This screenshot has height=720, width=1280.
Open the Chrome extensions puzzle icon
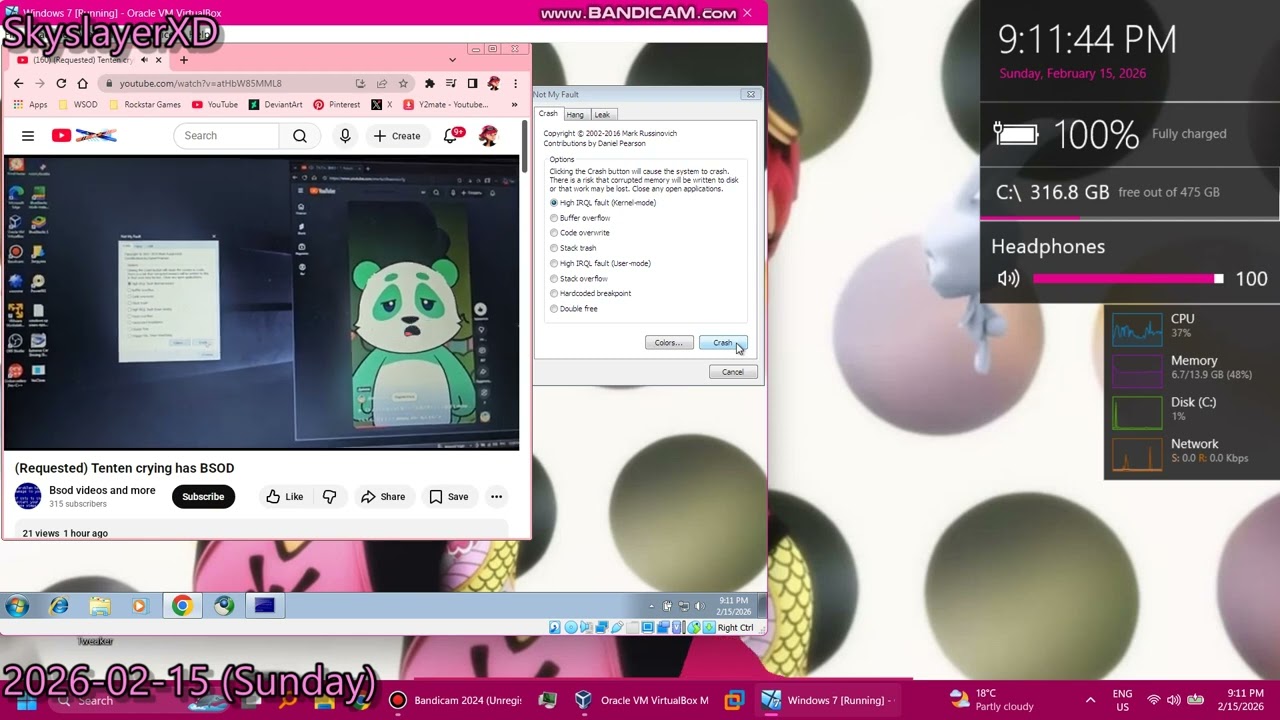(430, 83)
